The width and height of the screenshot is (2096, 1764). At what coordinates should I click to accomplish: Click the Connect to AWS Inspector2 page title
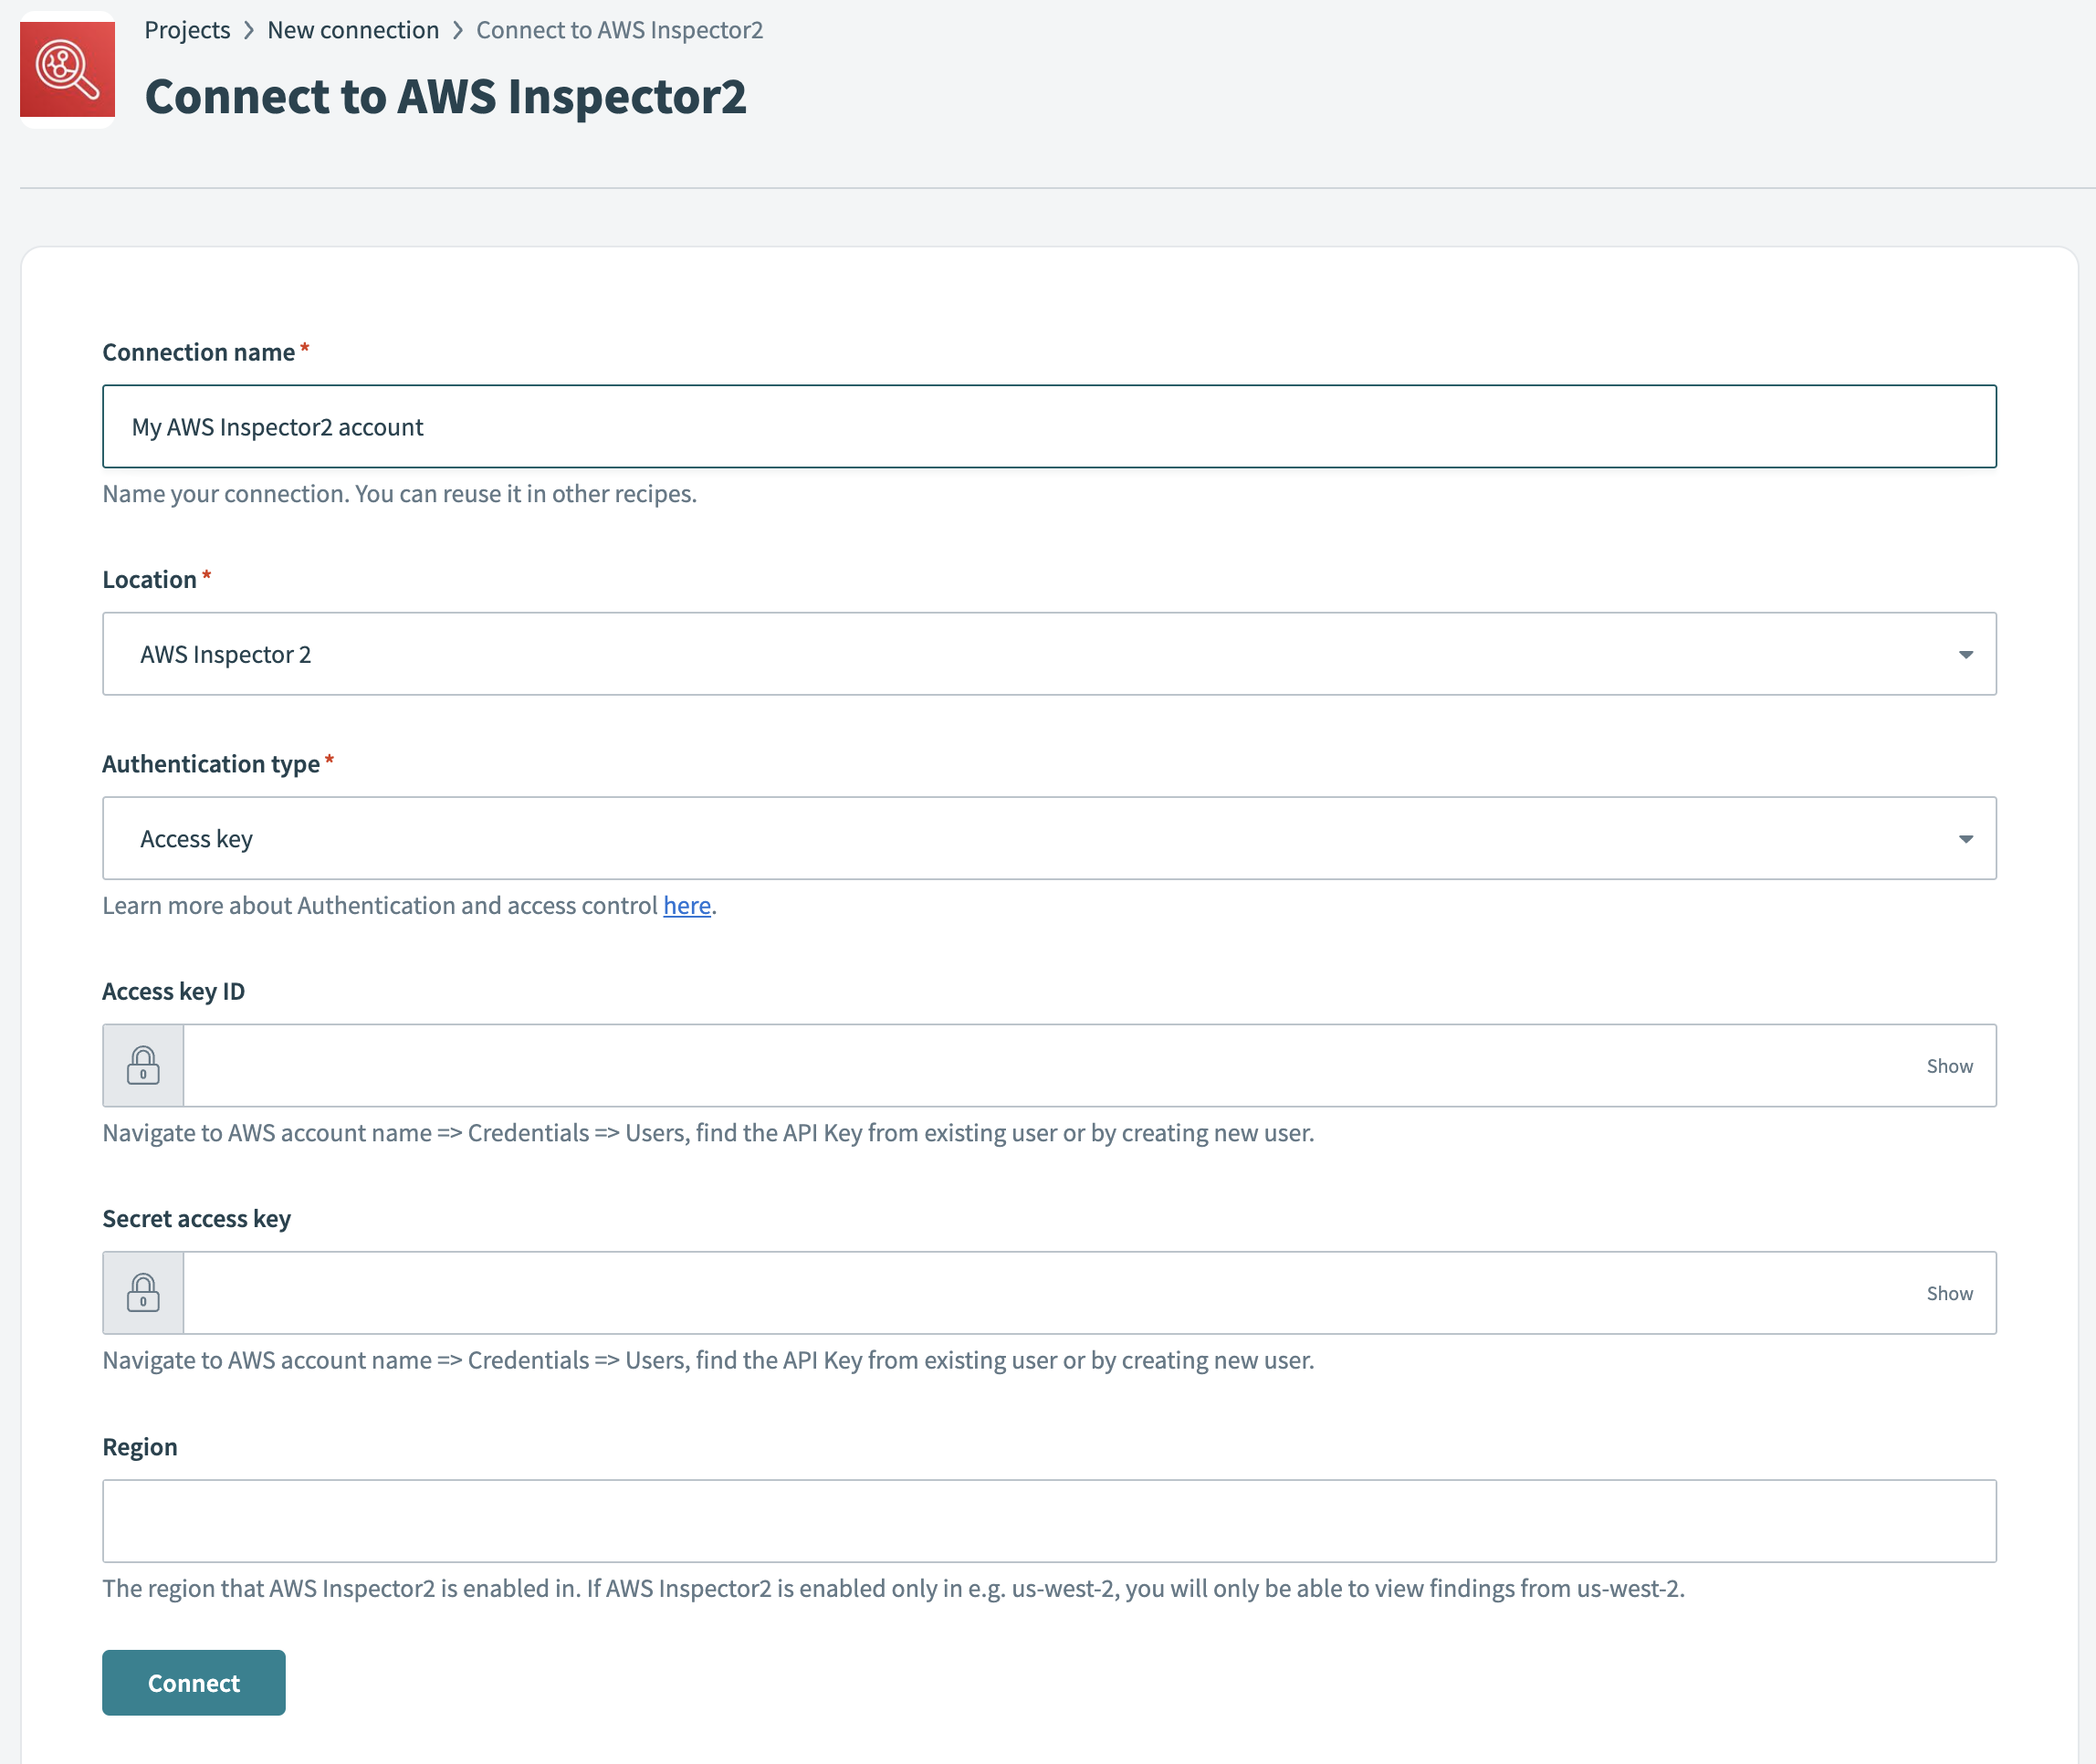(446, 96)
